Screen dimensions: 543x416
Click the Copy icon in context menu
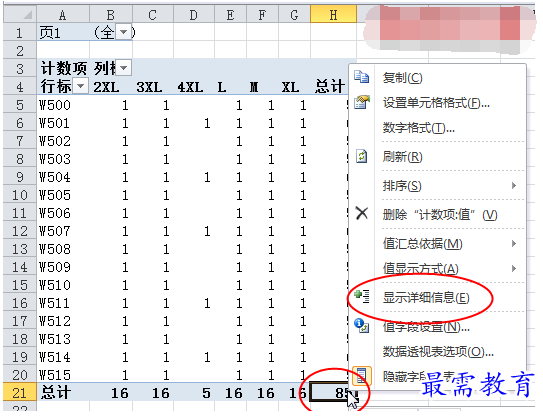pos(362,77)
